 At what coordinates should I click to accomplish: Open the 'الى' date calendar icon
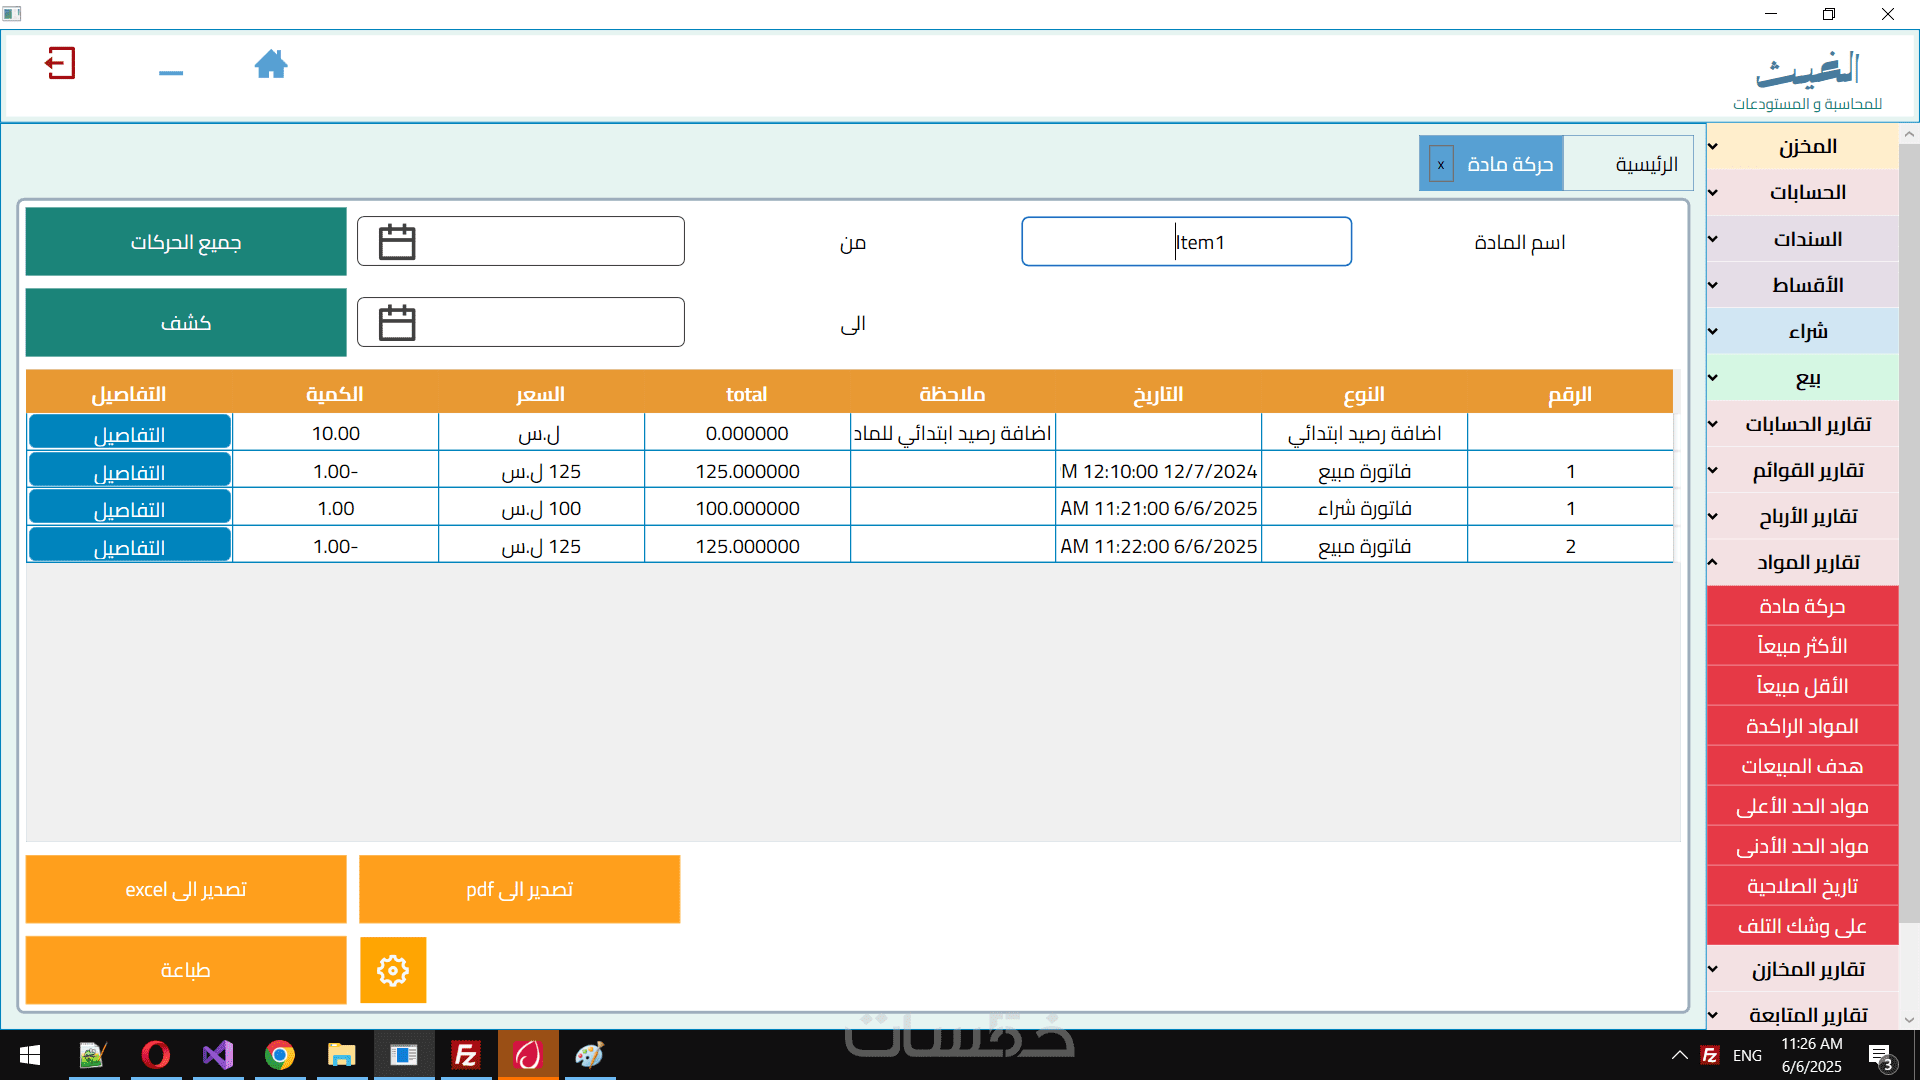tap(397, 323)
